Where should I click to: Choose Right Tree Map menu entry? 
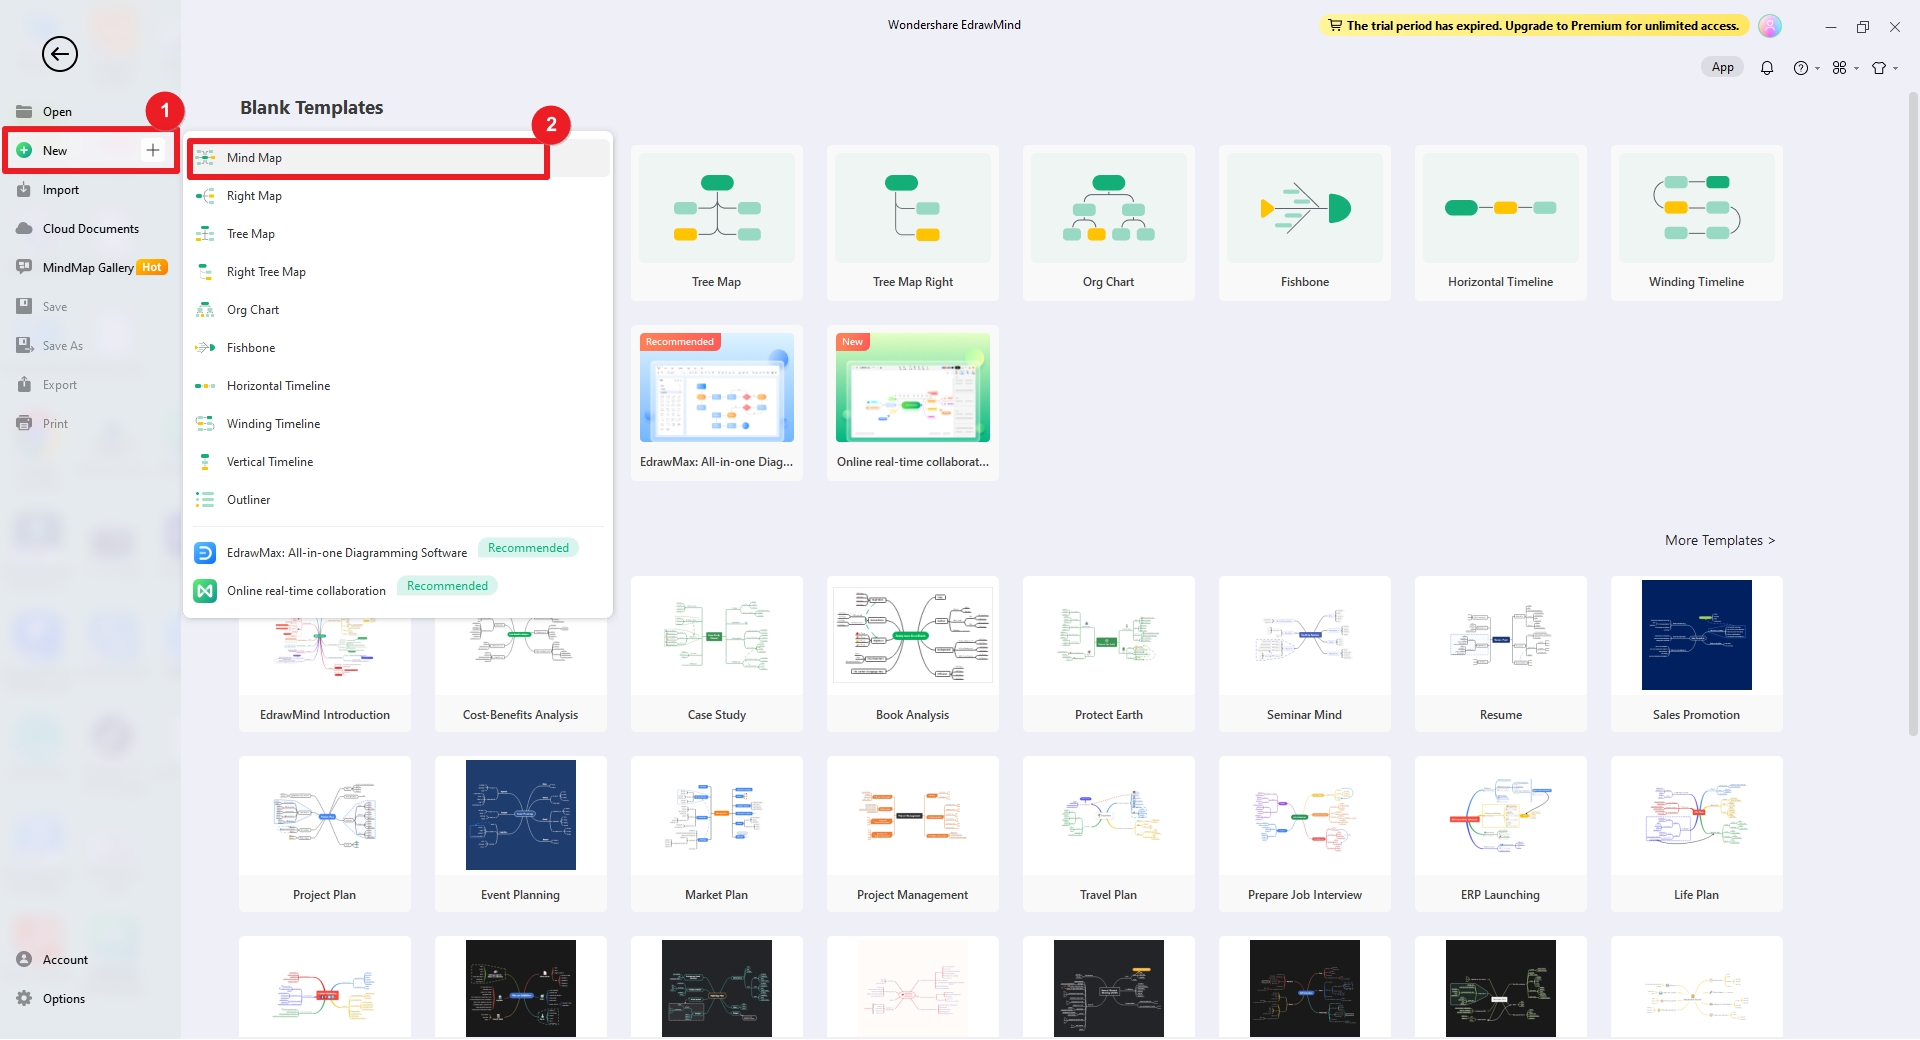[x=400, y=272]
